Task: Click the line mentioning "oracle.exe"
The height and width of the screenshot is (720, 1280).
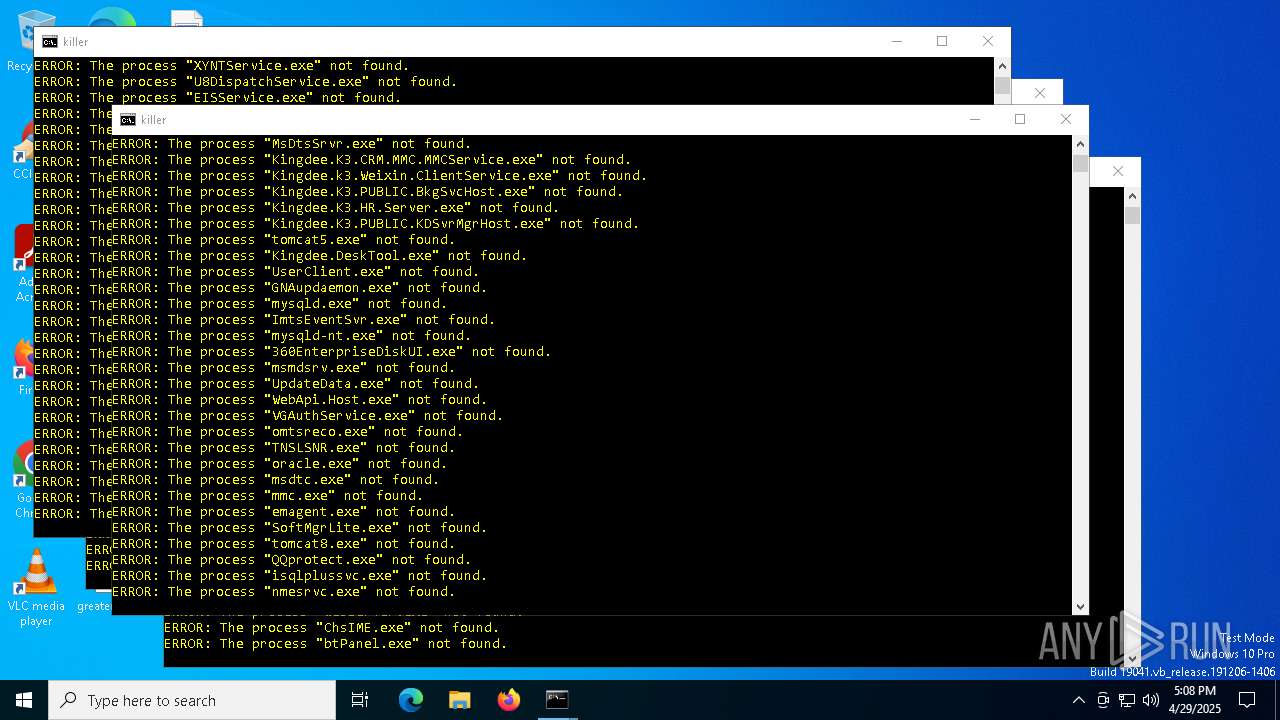Action: (x=279, y=464)
